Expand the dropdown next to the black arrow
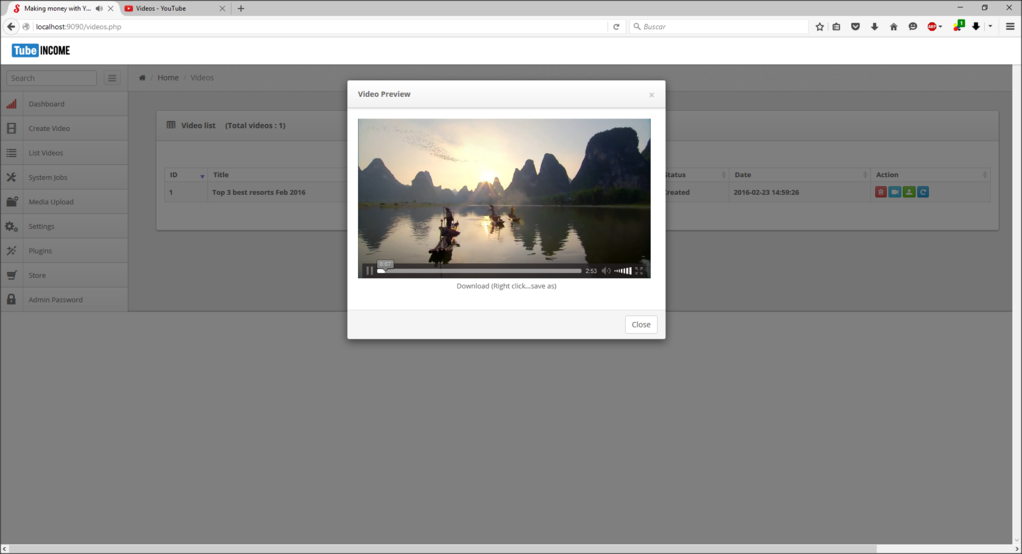1022x554 pixels. click(990, 27)
